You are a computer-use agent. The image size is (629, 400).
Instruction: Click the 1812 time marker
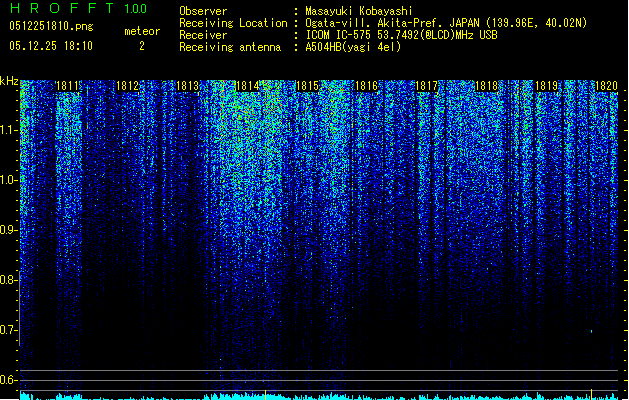[x=127, y=86]
